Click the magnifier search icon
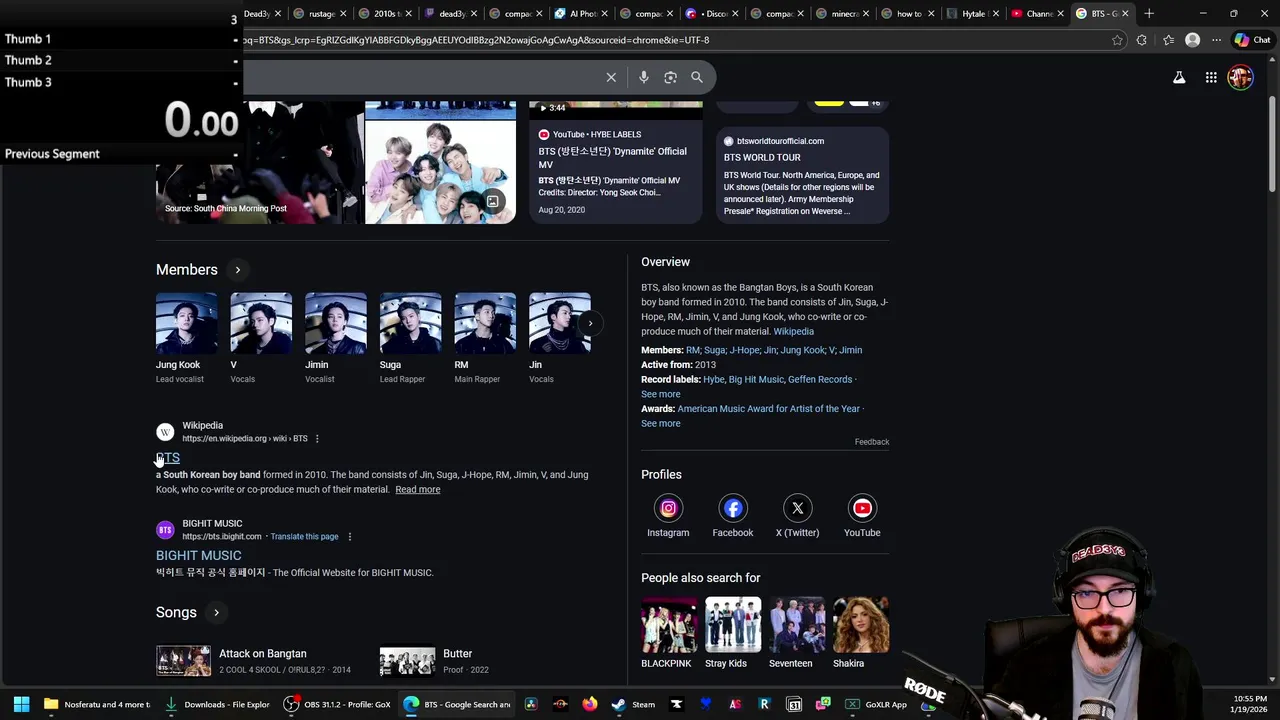Image resolution: width=1280 pixels, height=720 pixels. (x=697, y=77)
